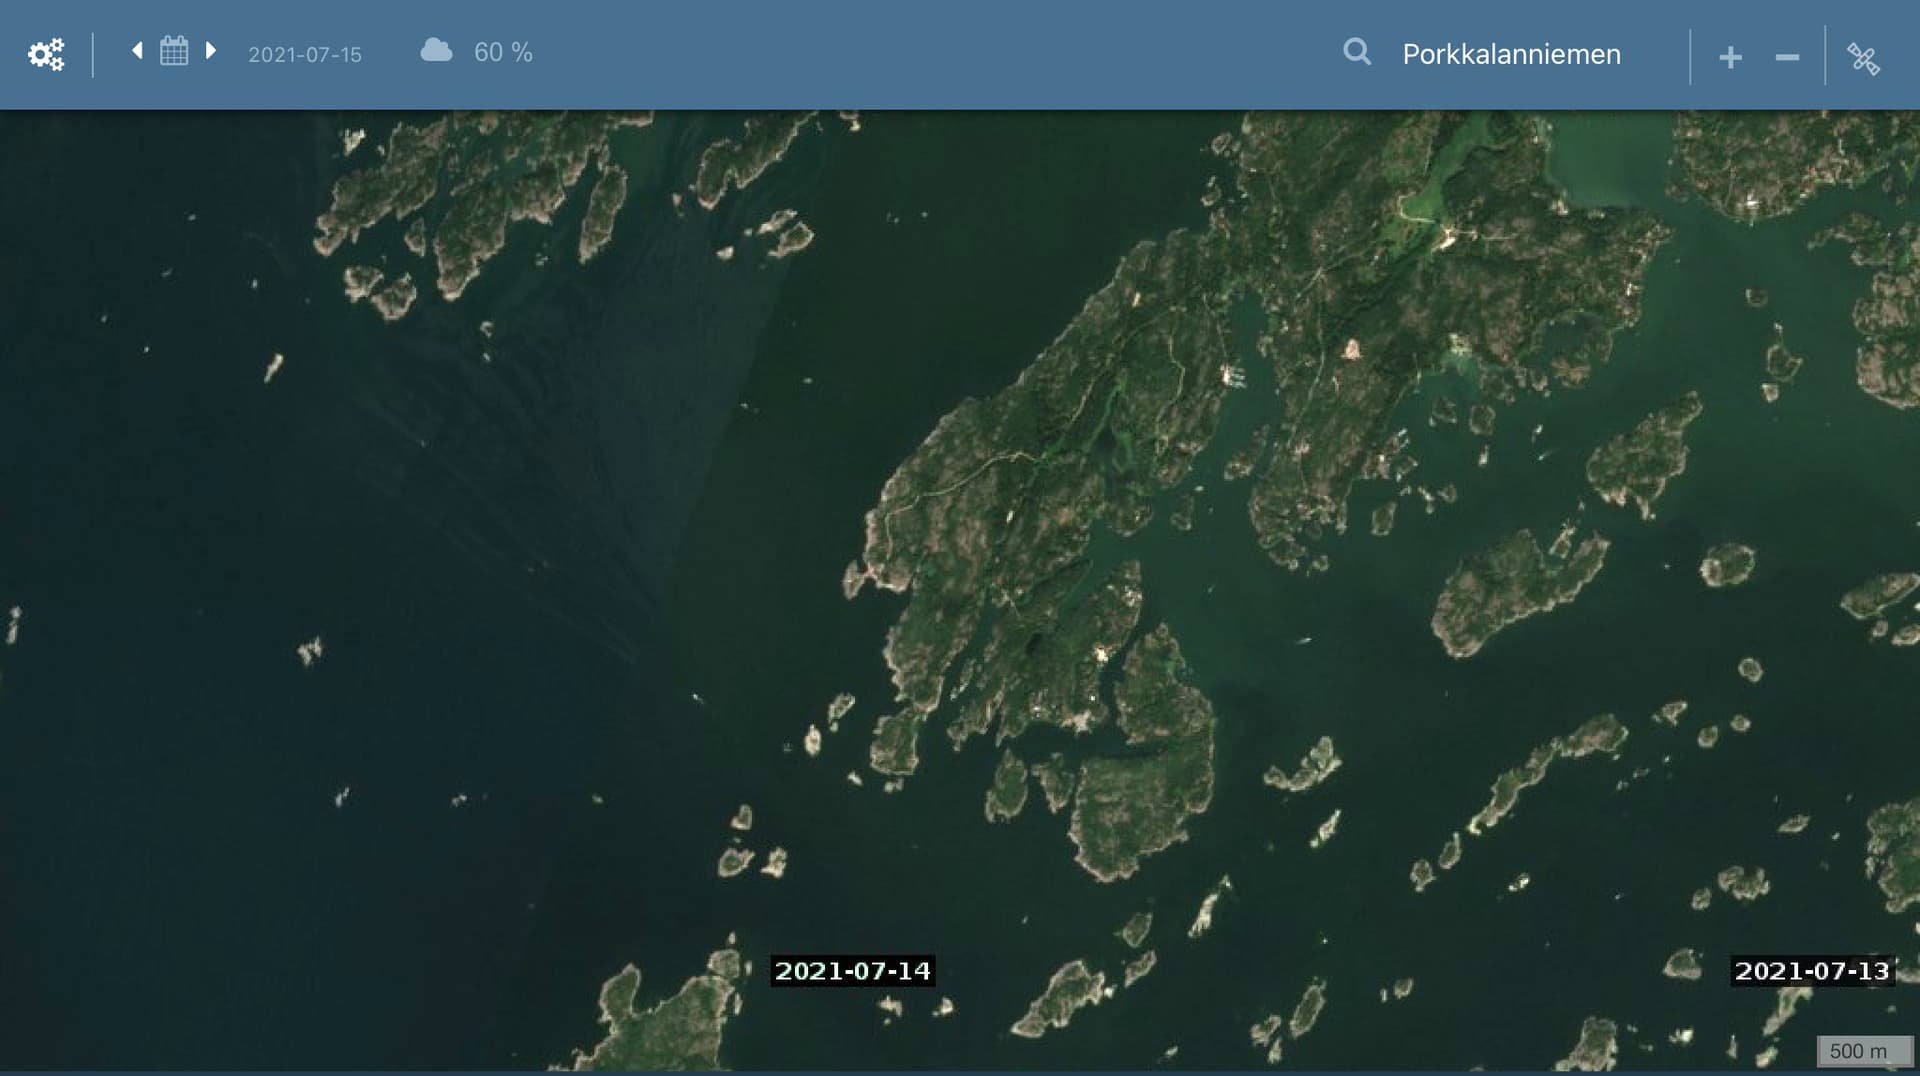Viewport: 1920px width, 1076px height.
Task: Select the 2021-07-13 image date label
Action: [x=1811, y=971]
